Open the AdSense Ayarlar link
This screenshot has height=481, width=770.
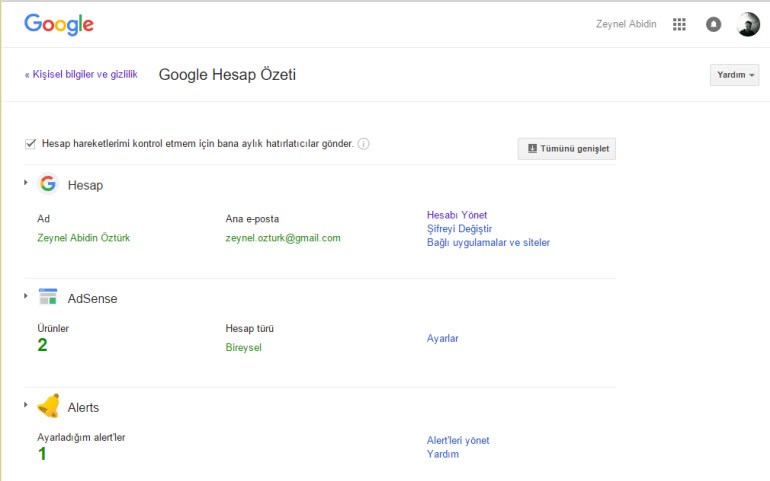pyautogui.click(x=442, y=338)
